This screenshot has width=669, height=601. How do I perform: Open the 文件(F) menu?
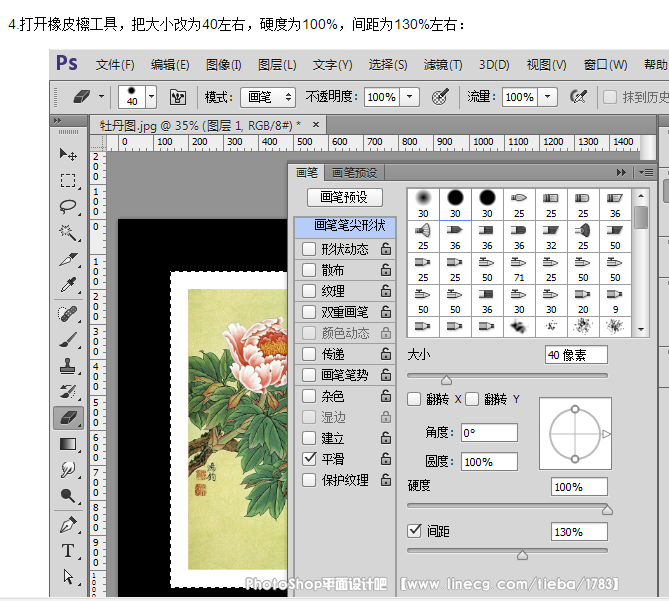115,64
